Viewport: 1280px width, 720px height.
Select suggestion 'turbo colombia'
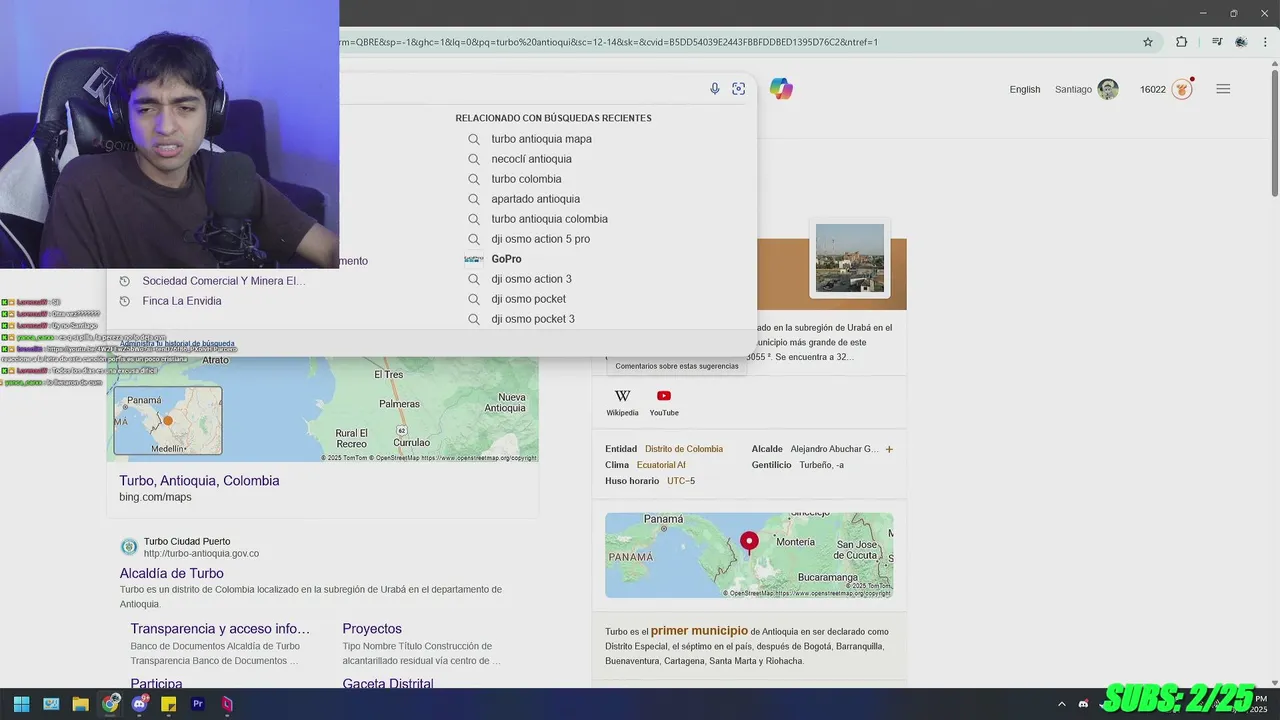click(x=526, y=179)
